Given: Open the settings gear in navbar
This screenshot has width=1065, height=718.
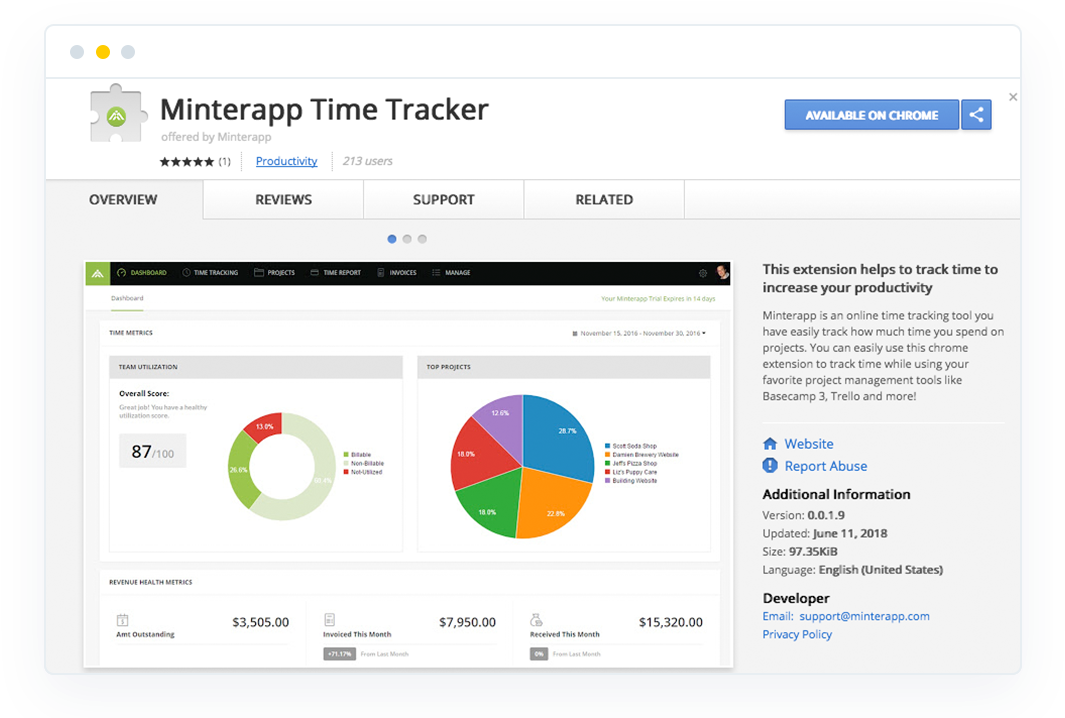Looking at the screenshot, I should coord(703,273).
